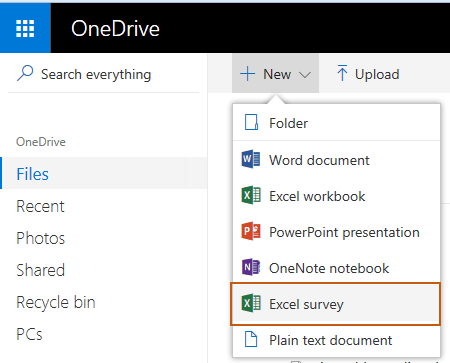Click the Folder icon in menu

tap(251, 122)
